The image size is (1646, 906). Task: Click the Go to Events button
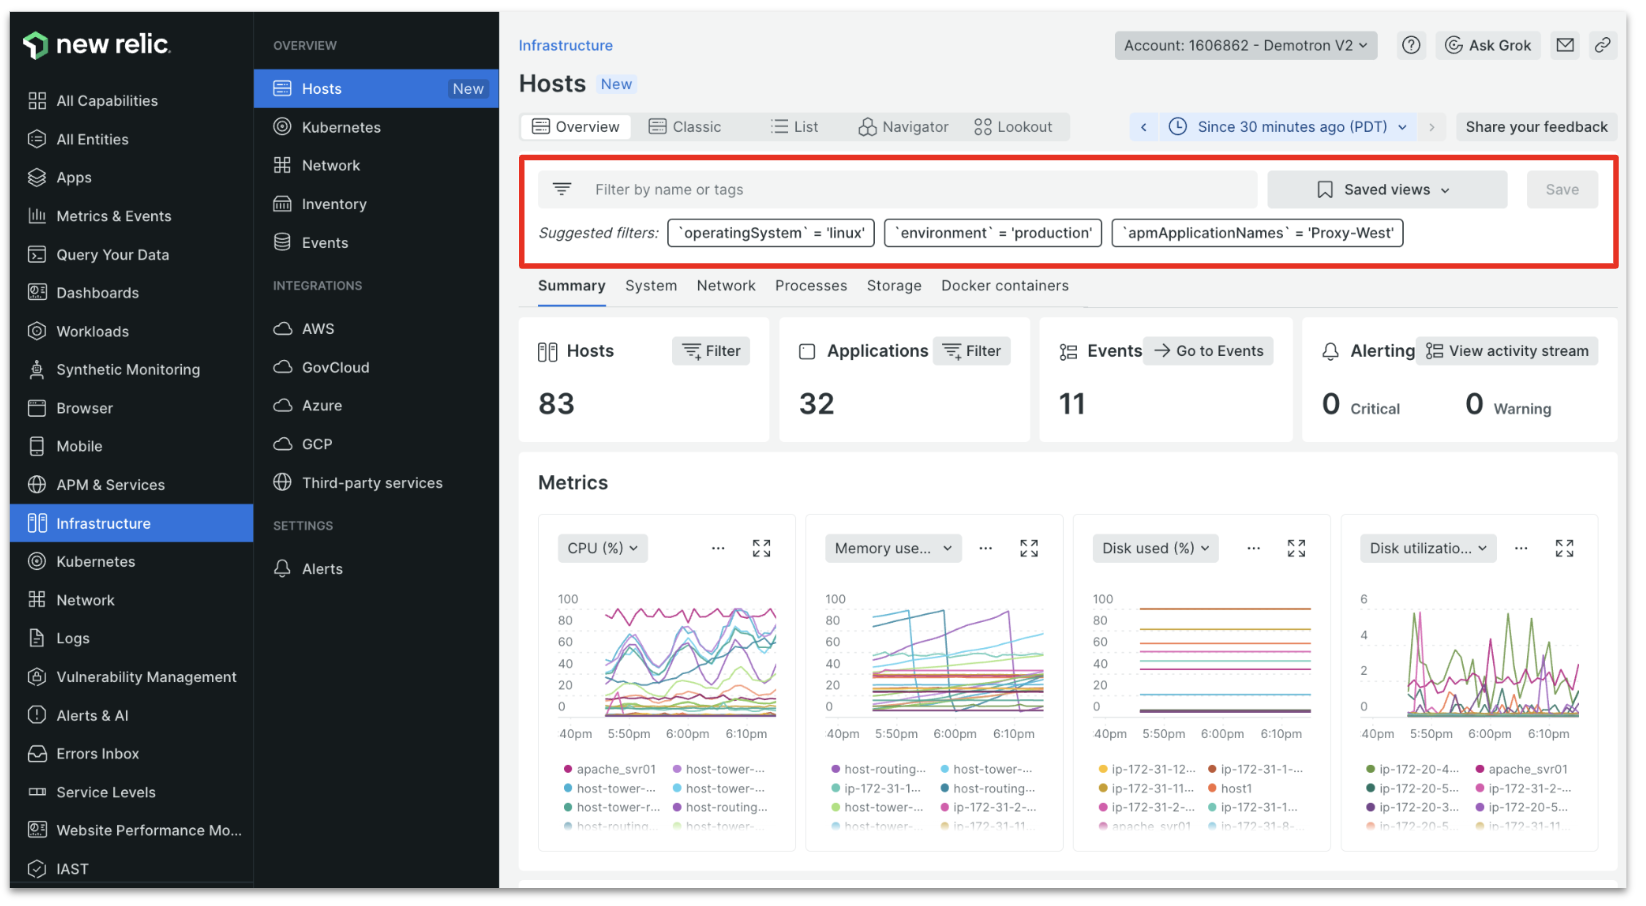click(1208, 351)
